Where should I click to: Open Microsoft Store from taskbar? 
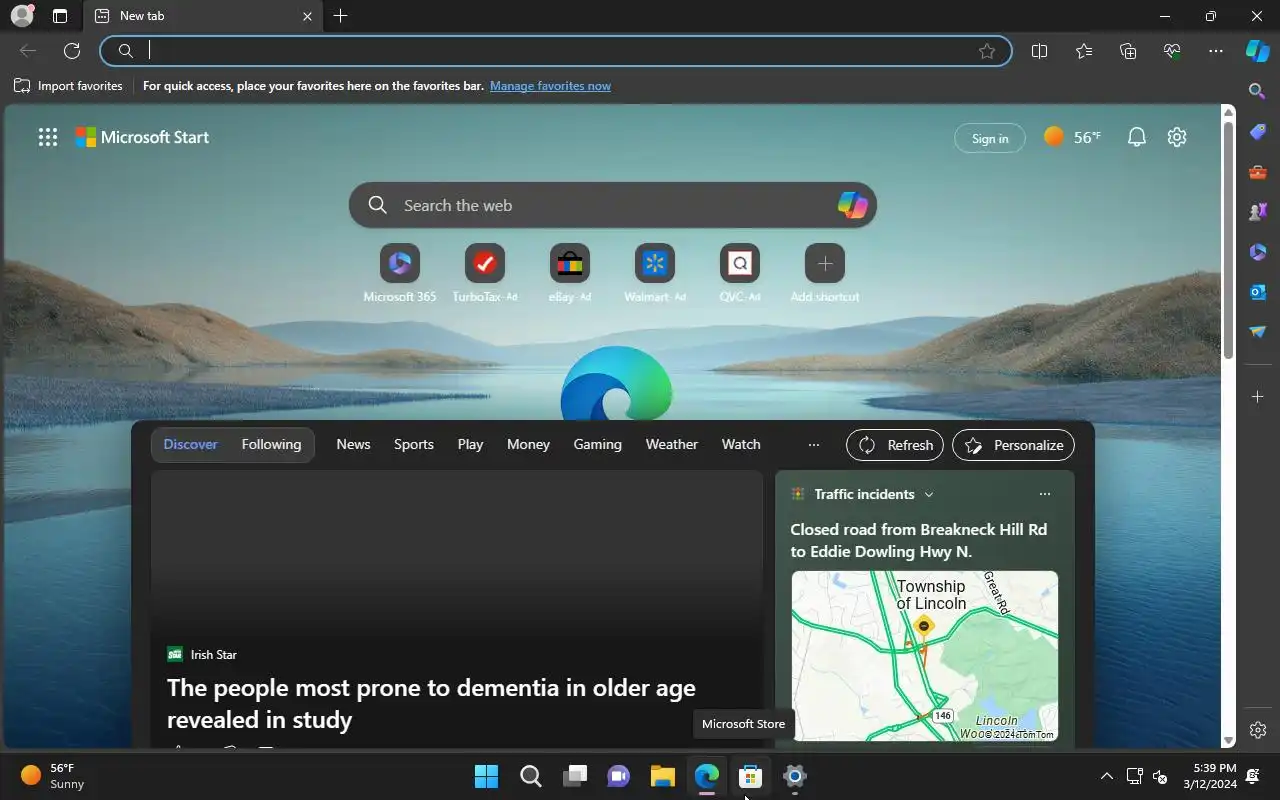click(x=750, y=776)
